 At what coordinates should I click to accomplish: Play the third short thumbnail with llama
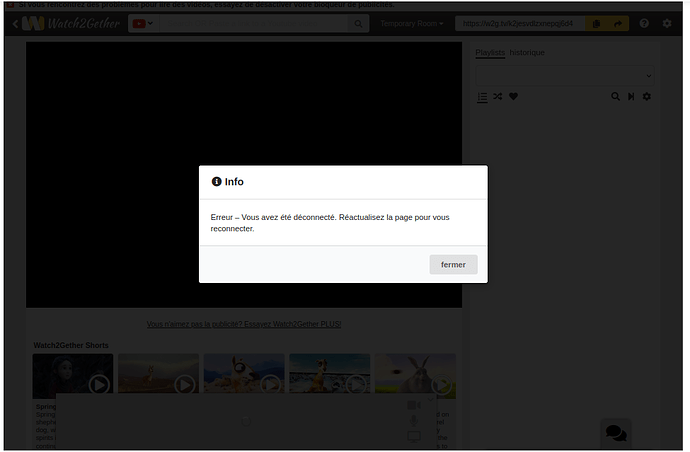244,376
